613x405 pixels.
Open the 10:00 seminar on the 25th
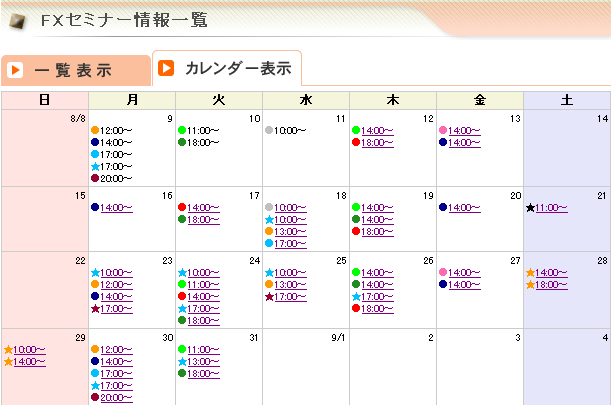[290, 273]
